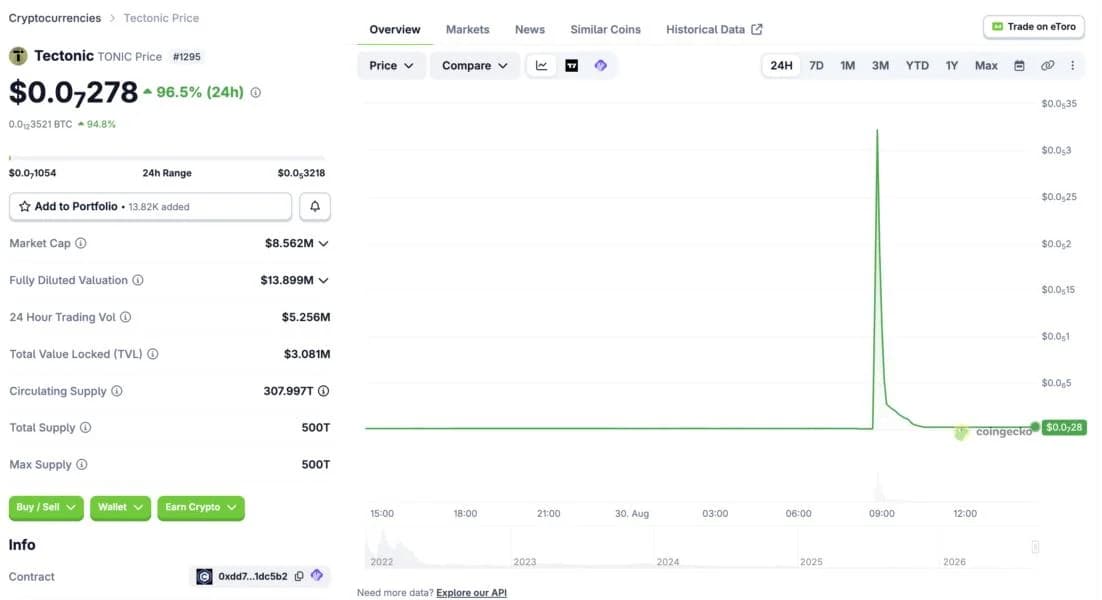Click the timeline navigator range handle
Image resolution: width=1102 pixels, height=600 pixels.
tap(1035, 547)
